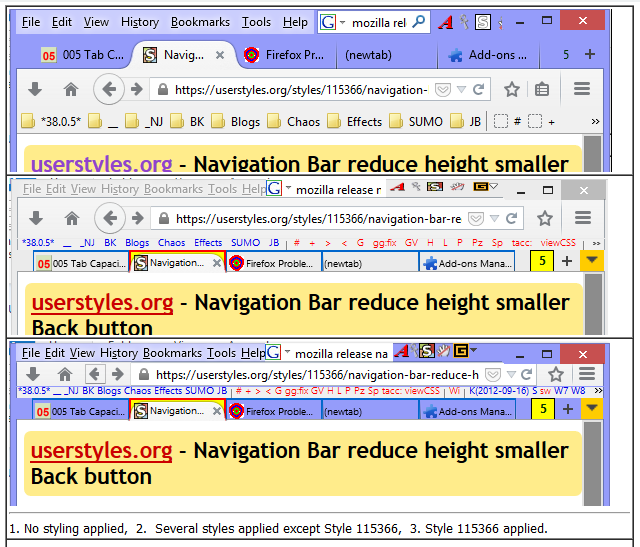Switch to the Firefox Pr... tab in the top window
Viewport: 640px width, 547px height.
pos(286,55)
